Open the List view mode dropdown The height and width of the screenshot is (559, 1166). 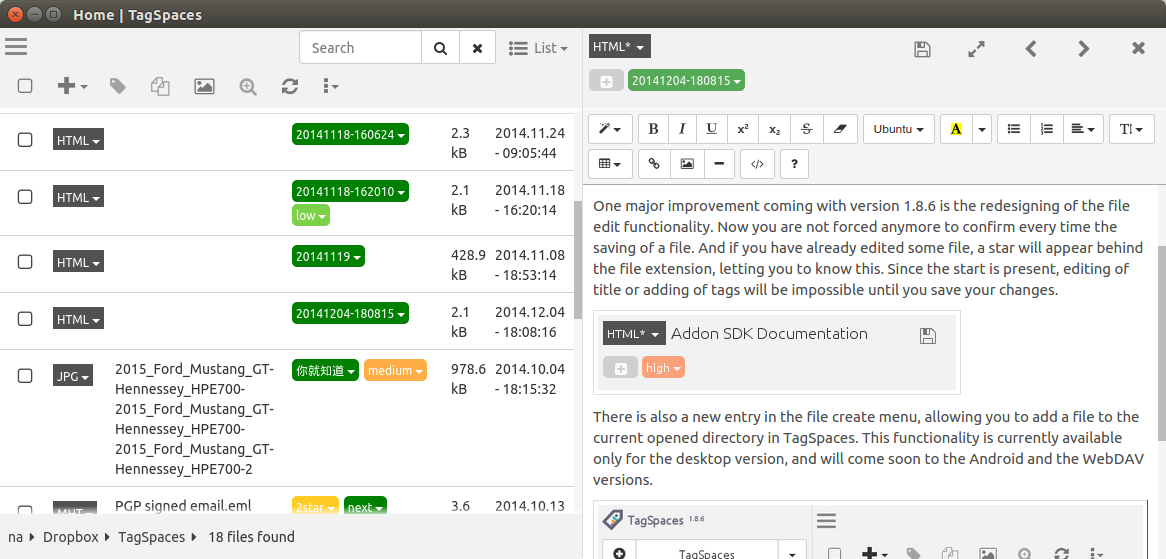[538, 48]
